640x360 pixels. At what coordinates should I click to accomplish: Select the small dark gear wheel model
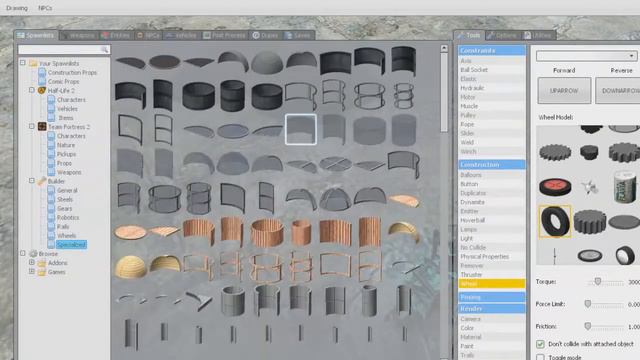[589, 152]
